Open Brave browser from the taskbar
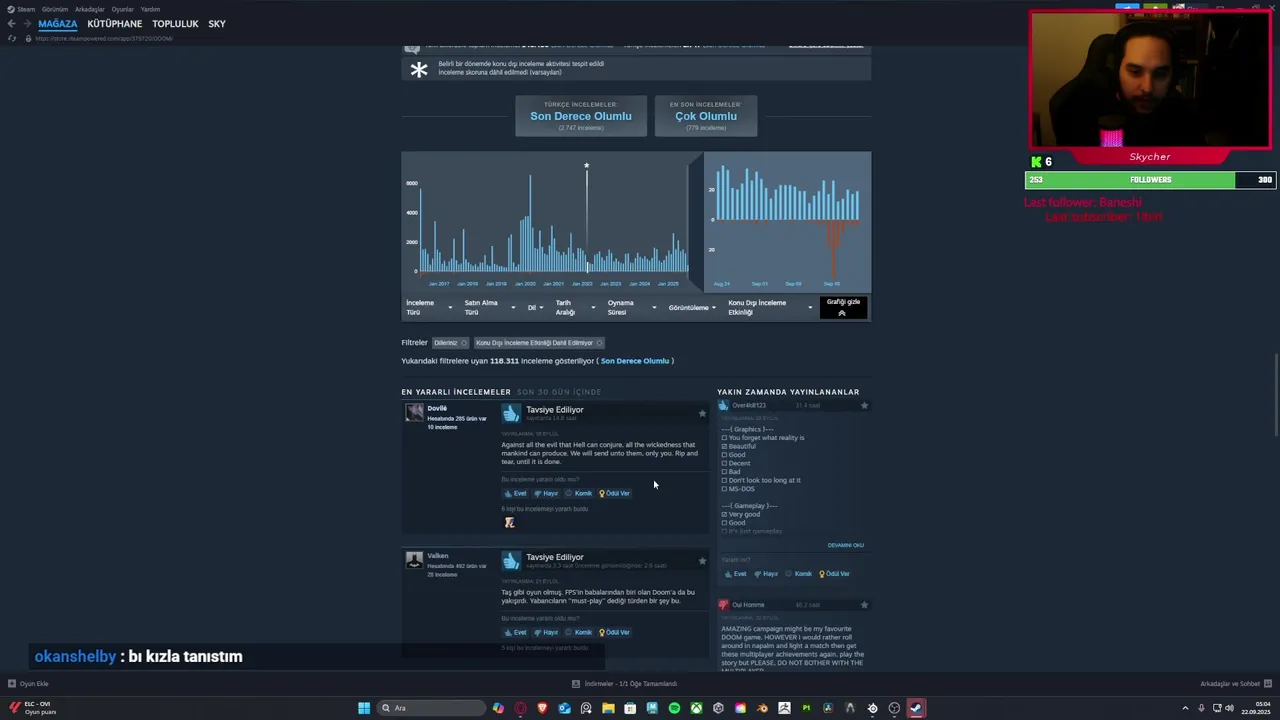Image resolution: width=1280 pixels, height=720 pixels. click(542, 708)
